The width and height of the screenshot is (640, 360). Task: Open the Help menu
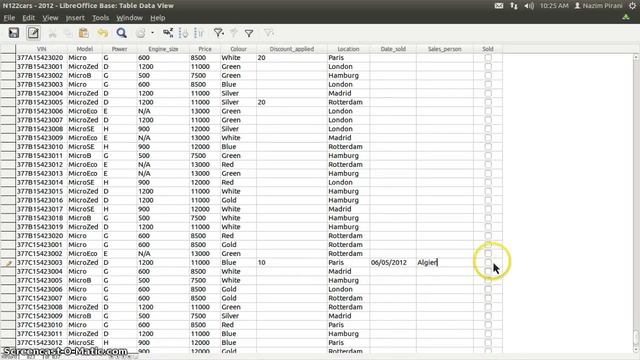point(158,18)
